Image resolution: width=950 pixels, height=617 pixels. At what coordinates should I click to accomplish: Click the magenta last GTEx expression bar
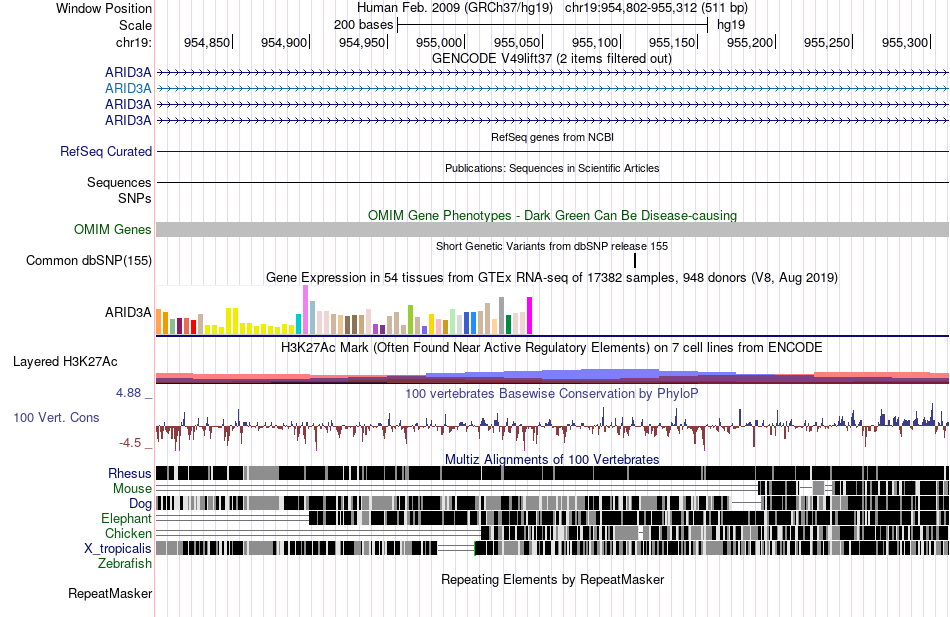click(x=530, y=316)
